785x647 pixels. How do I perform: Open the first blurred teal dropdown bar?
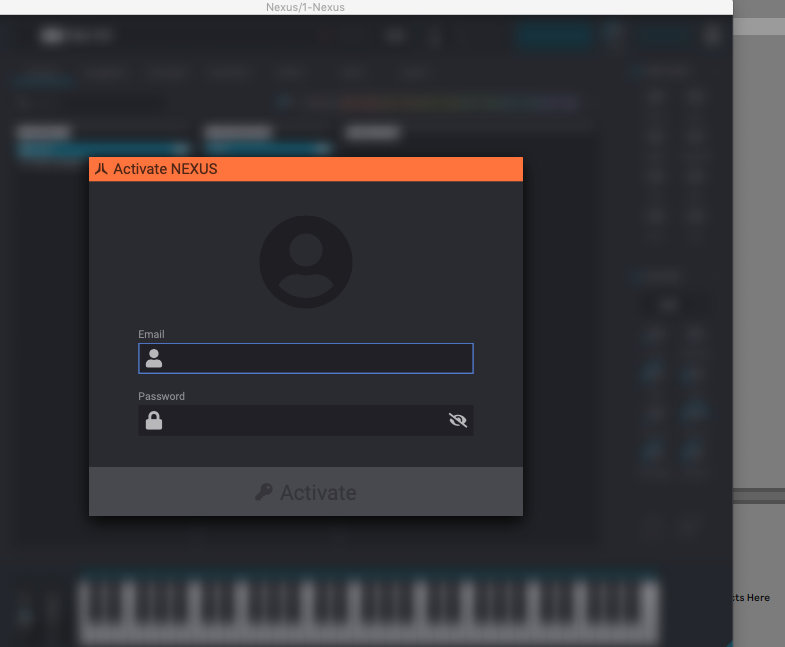(x=104, y=148)
